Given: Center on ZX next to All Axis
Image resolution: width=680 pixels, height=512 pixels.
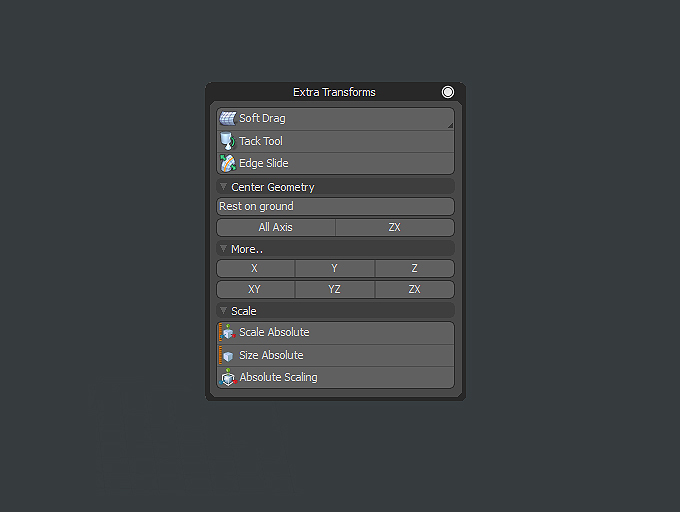Looking at the screenshot, I should [x=395, y=227].
